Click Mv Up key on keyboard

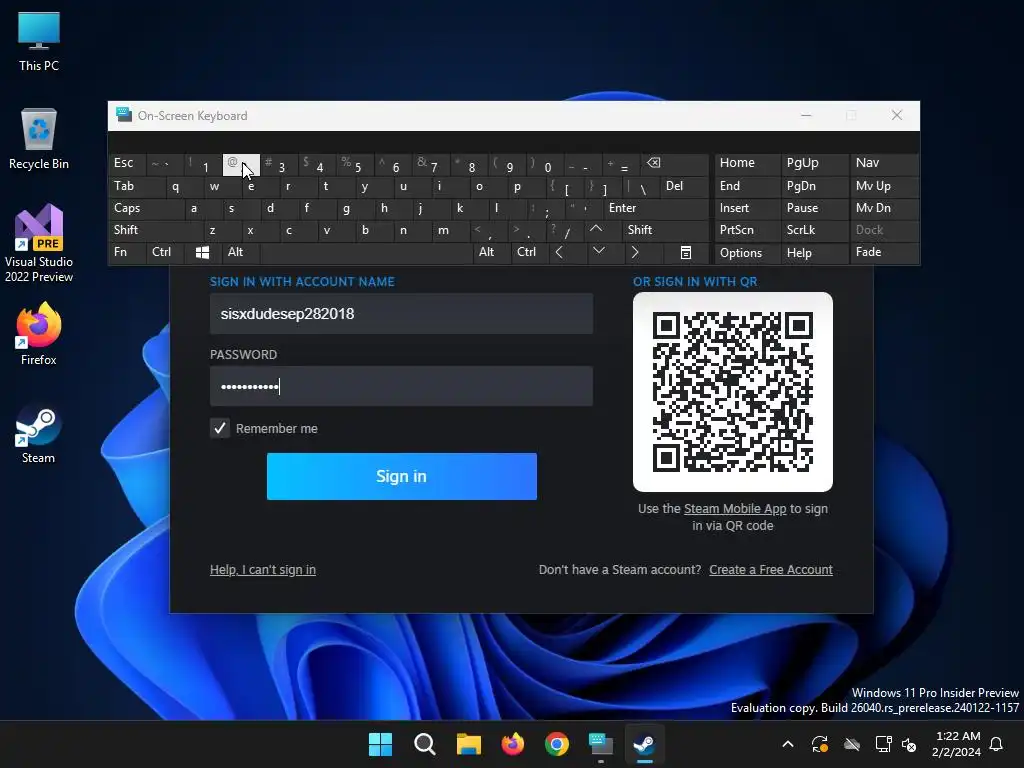coord(884,186)
